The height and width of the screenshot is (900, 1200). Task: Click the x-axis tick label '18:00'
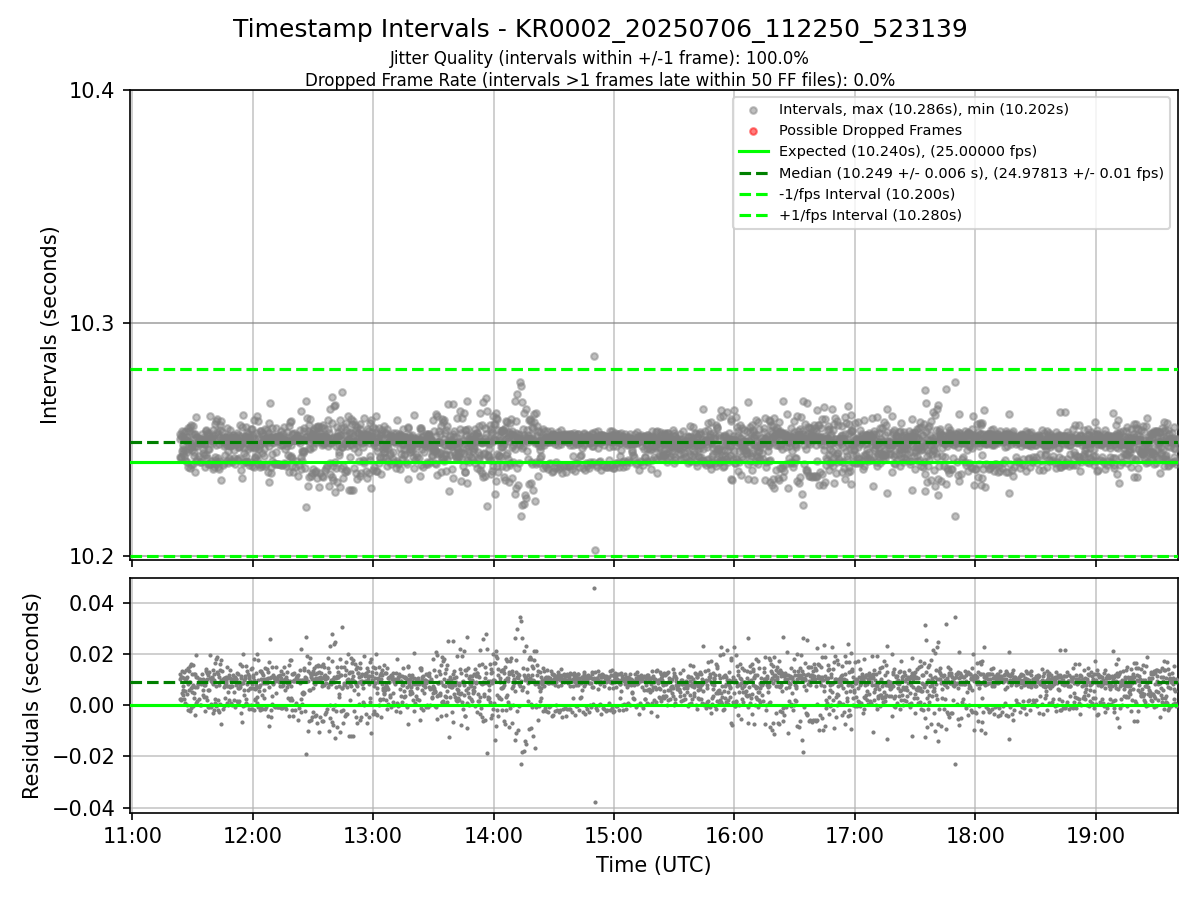coord(975,835)
